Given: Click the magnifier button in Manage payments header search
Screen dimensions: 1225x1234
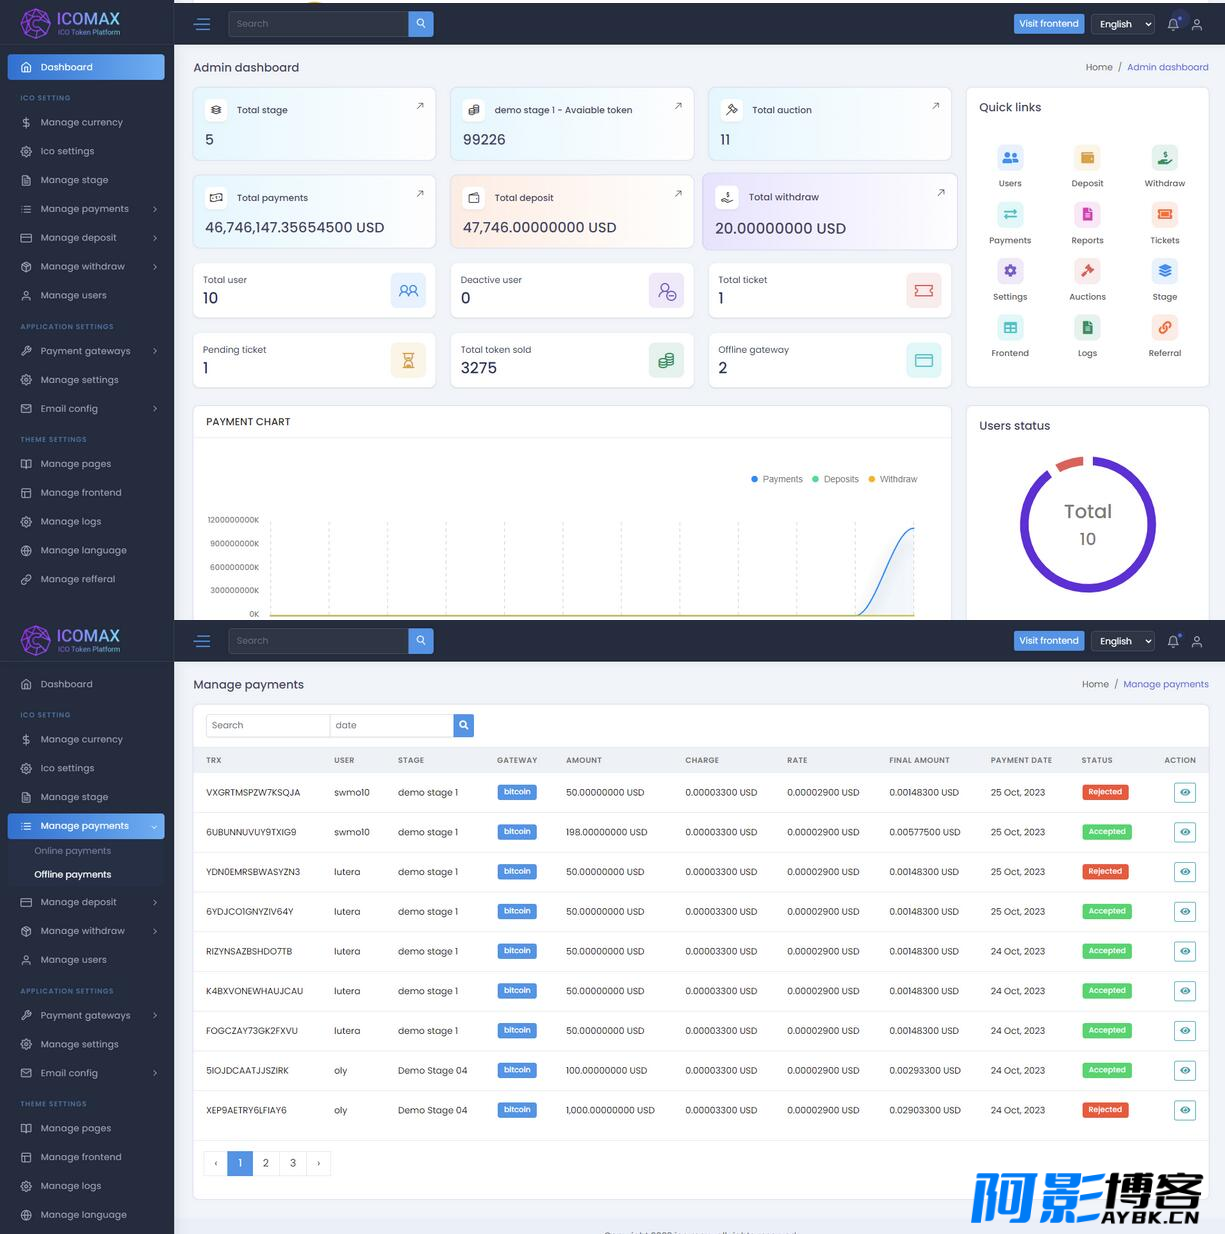Looking at the screenshot, I should pos(421,641).
